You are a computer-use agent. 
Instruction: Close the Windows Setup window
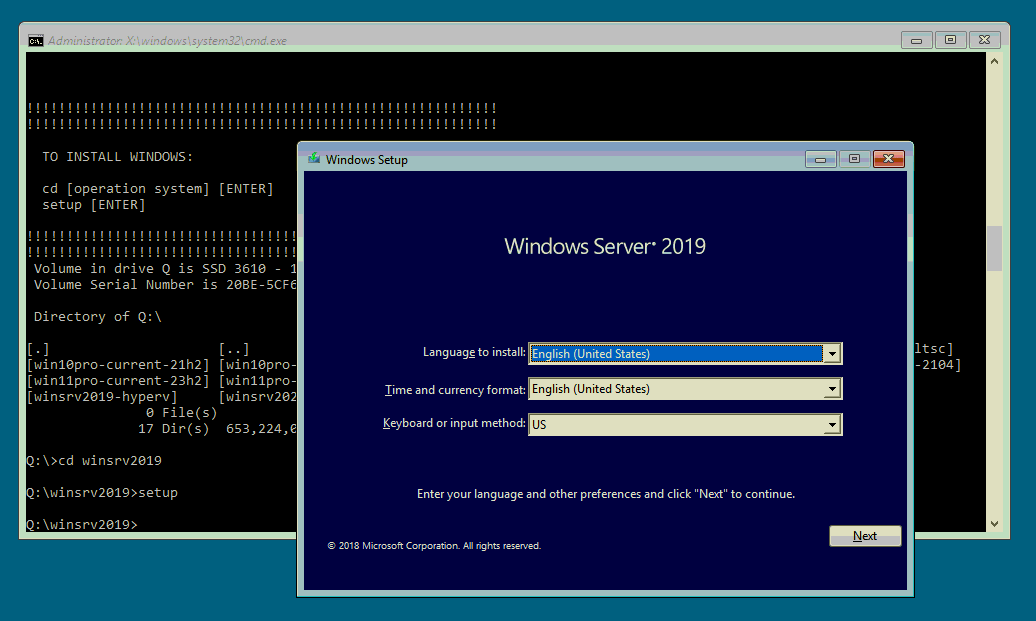tap(888, 159)
